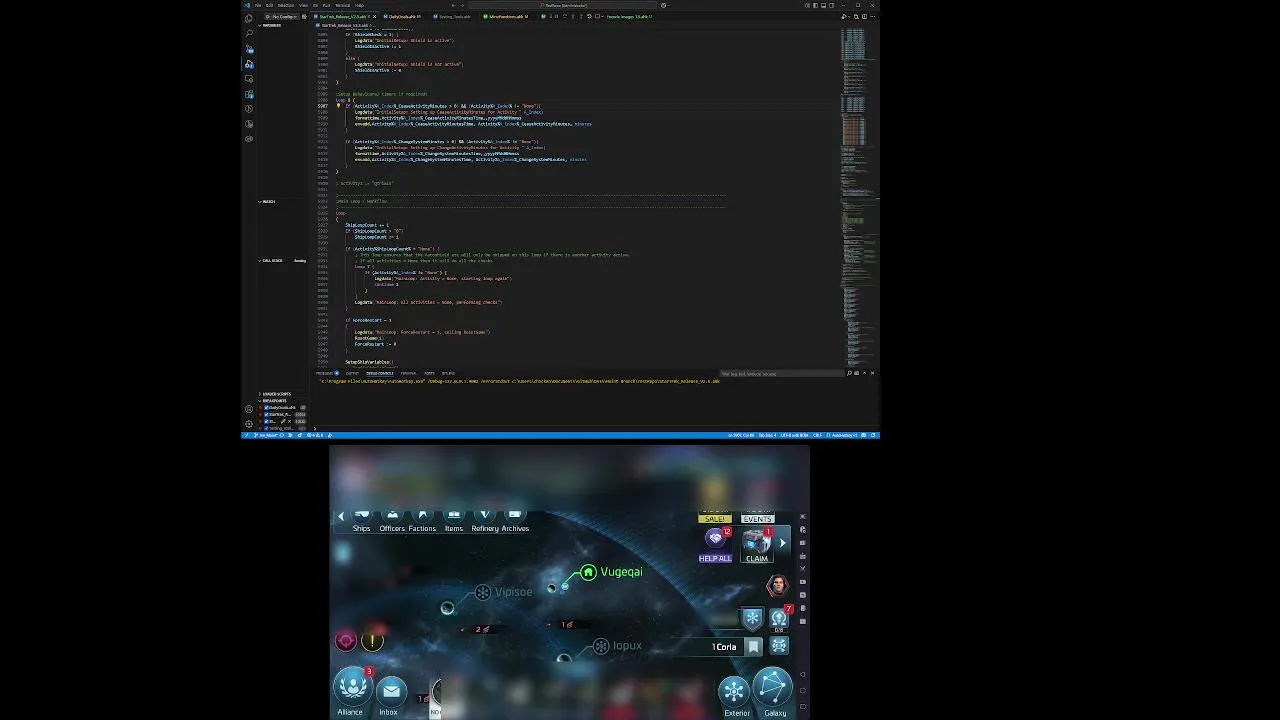1280x720 pixels.
Task: Open the EVENTS banner in game
Action: tap(758, 519)
